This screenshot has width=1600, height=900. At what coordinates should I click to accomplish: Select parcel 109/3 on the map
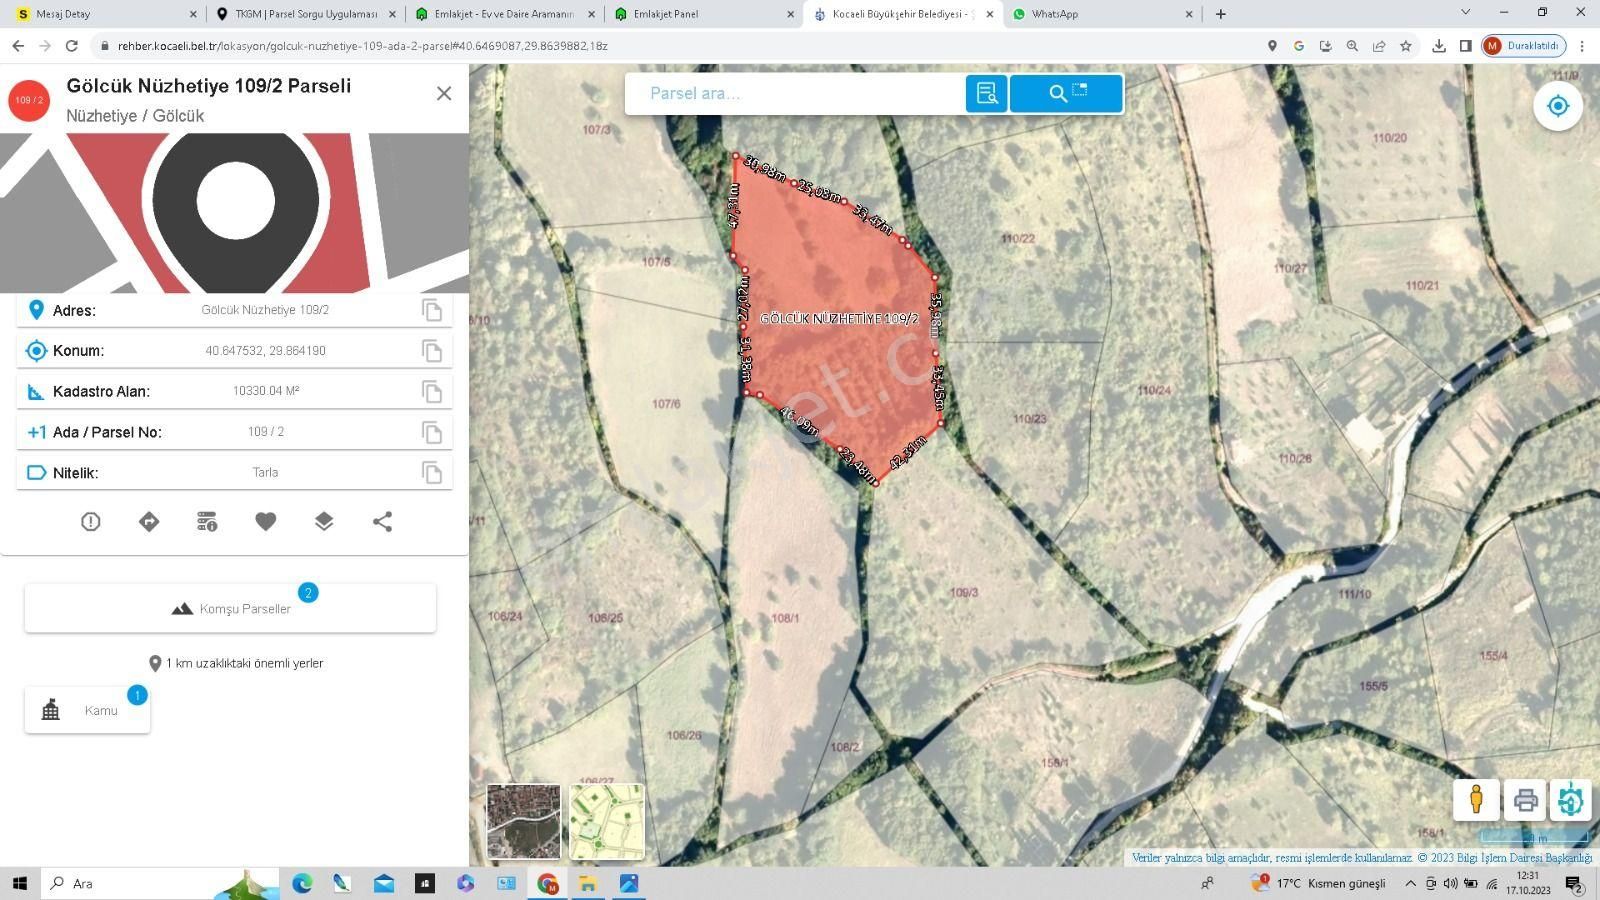coord(964,592)
